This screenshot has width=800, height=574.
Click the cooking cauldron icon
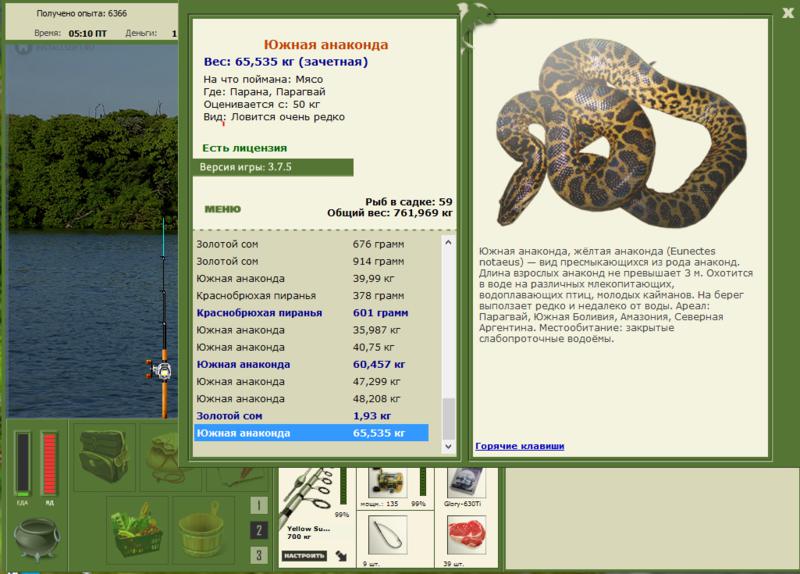36,539
